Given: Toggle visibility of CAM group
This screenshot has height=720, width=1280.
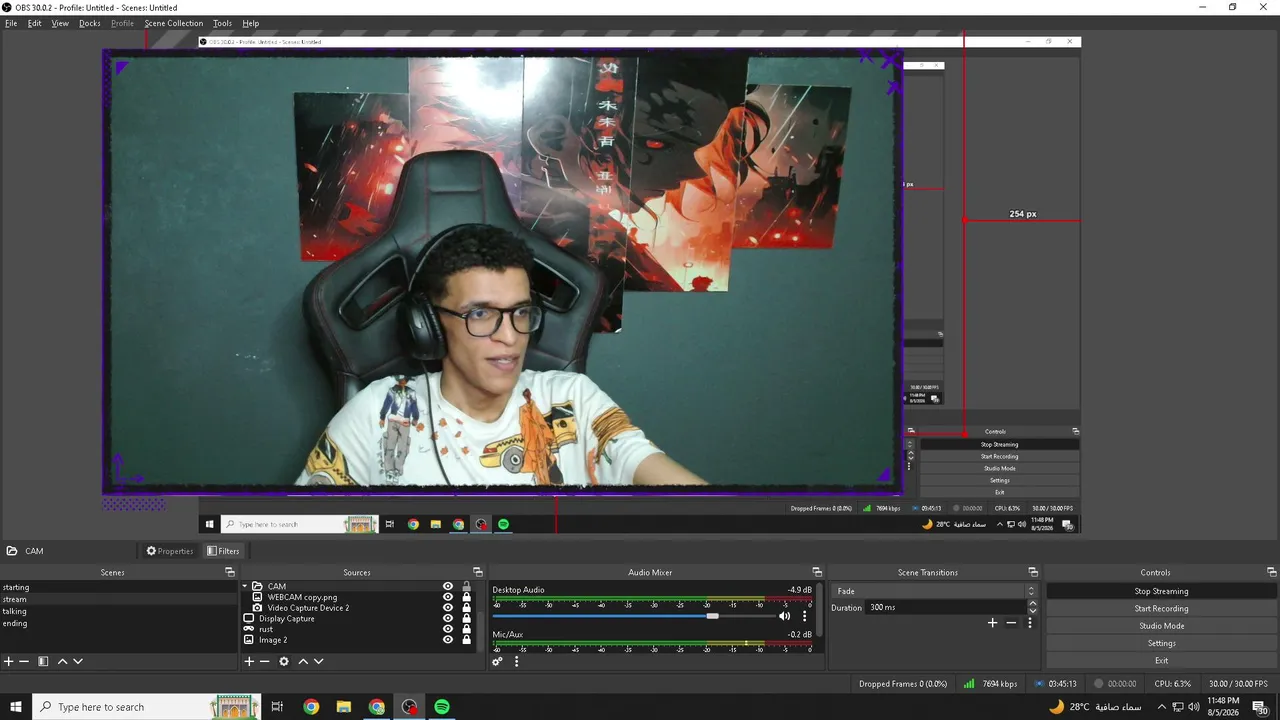Looking at the screenshot, I should (448, 587).
